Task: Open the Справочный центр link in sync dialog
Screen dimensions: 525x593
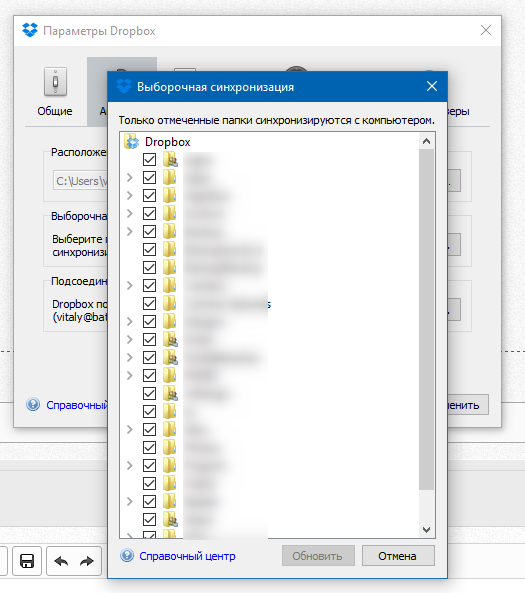Action: click(187, 556)
